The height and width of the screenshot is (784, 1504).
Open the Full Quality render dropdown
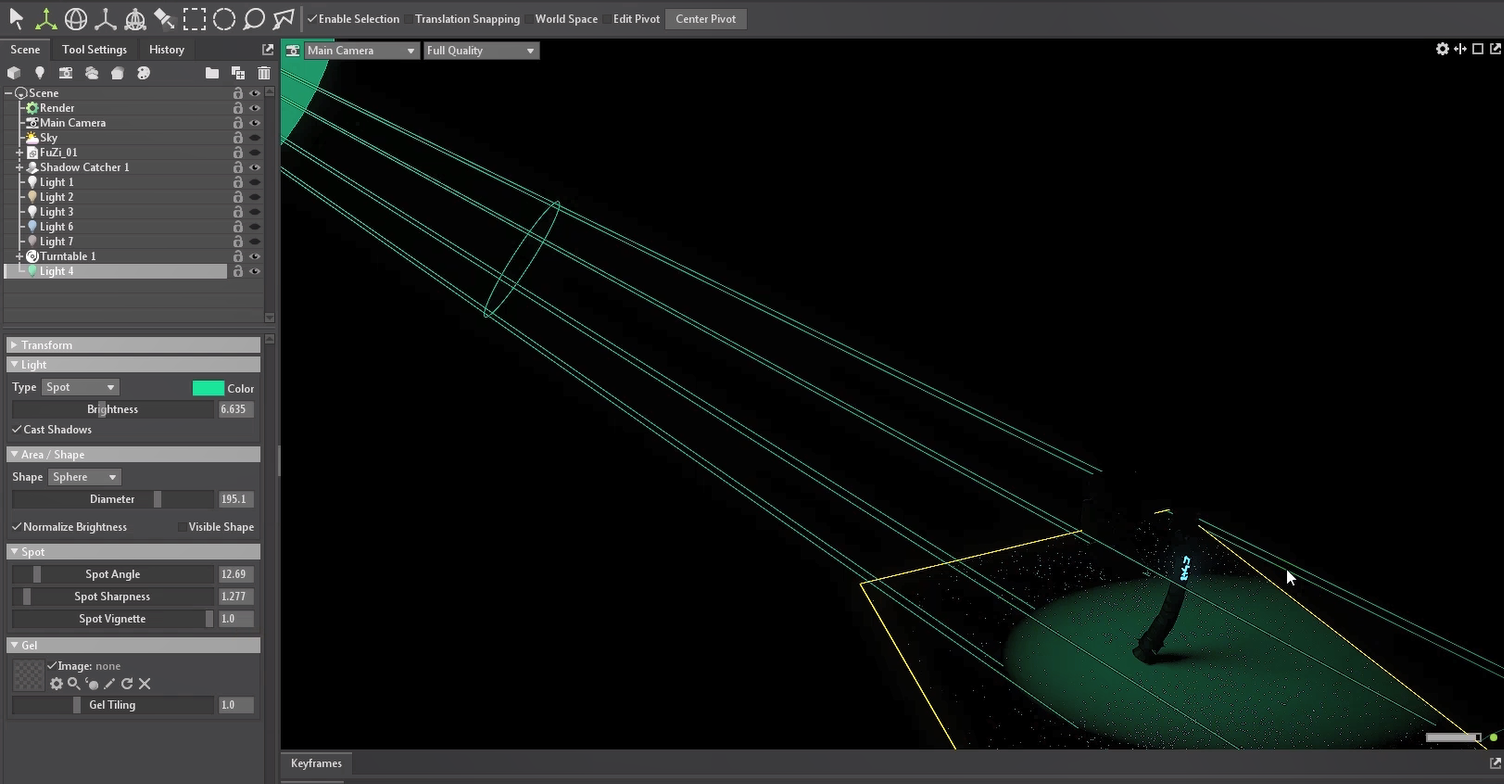481,51
